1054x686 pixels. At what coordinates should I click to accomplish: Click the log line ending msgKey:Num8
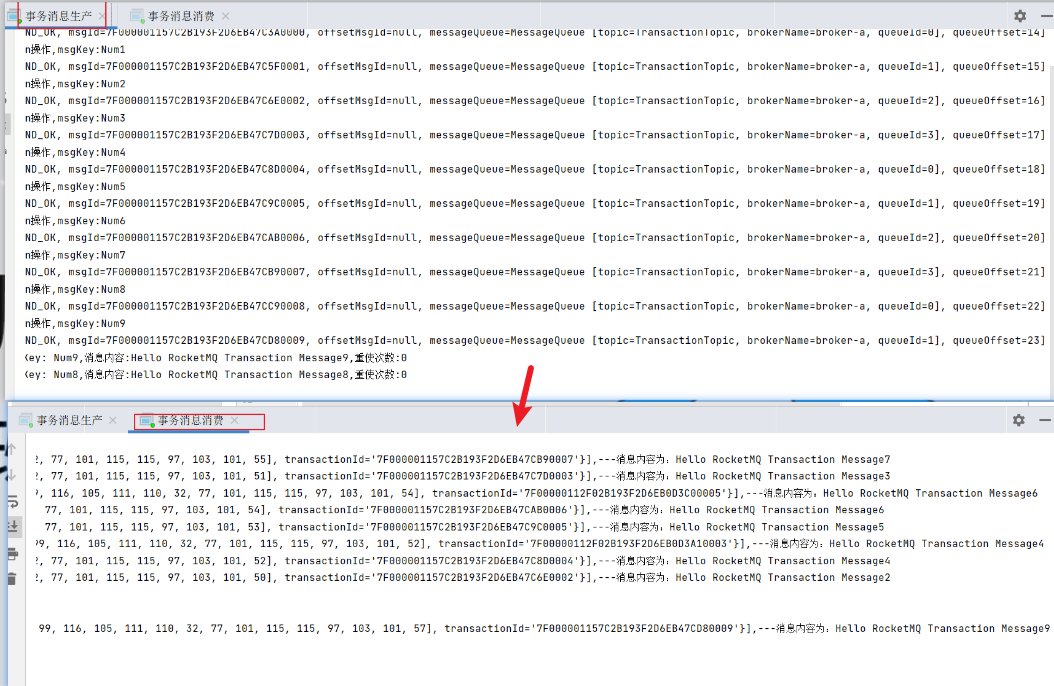click(75, 290)
